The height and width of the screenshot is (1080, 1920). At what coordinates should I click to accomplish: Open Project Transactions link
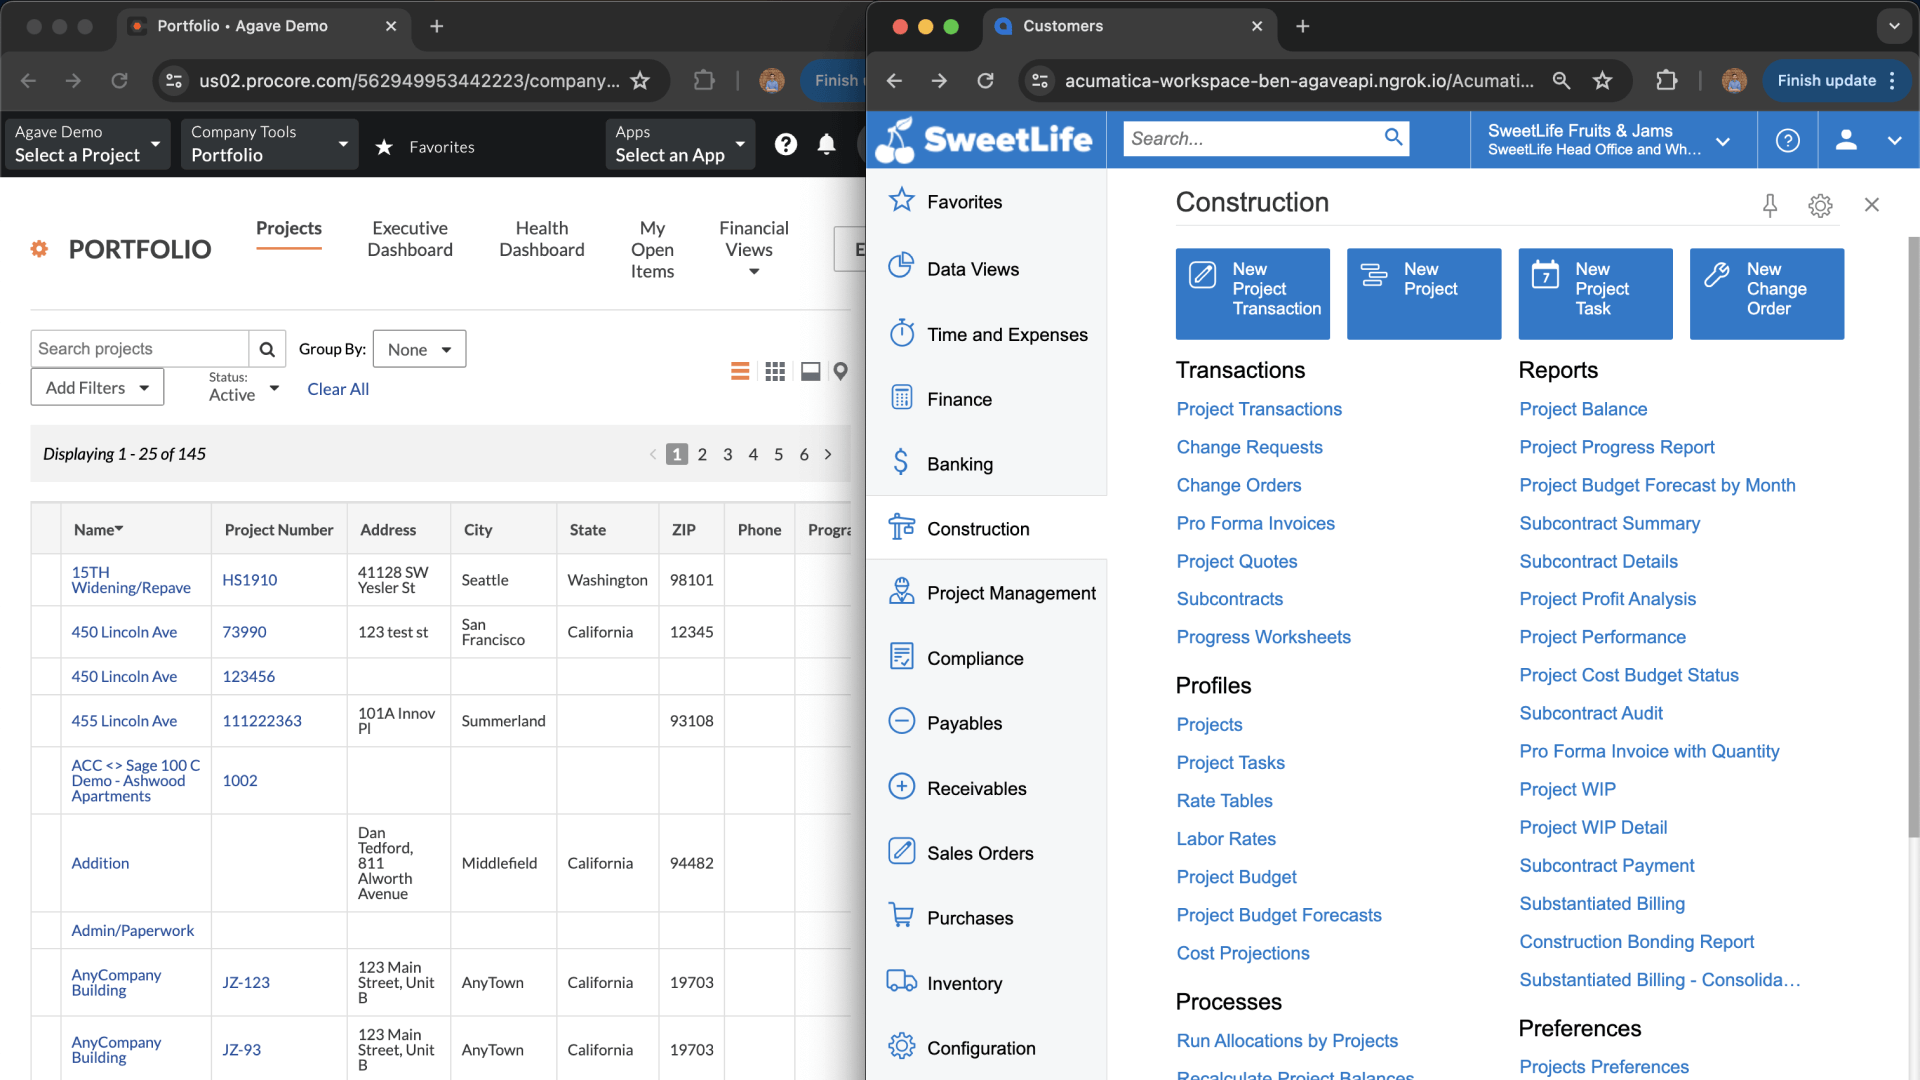[1259, 409]
